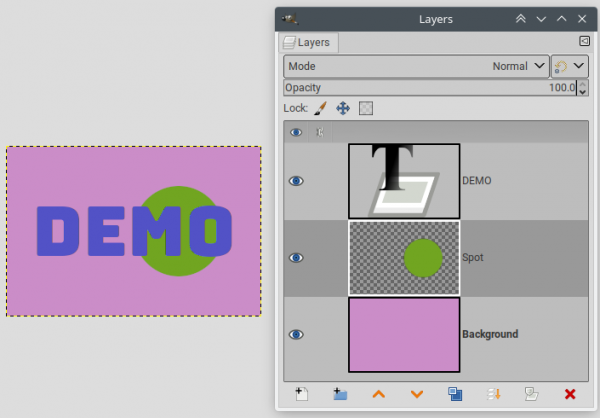Select the Background layer thumbnail
This screenshot has height=418, width=600.
pos(404,335)
